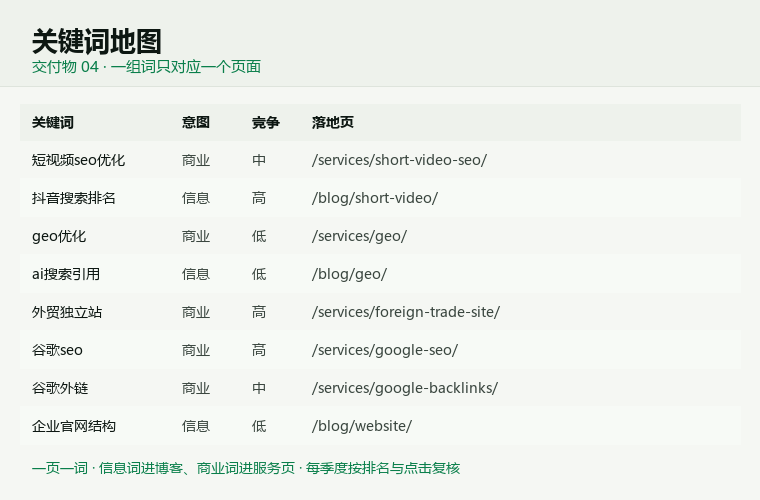Click competition 高 in 谷歌seo row
Screen dimensions: 760x500
[x=259, y=350]
